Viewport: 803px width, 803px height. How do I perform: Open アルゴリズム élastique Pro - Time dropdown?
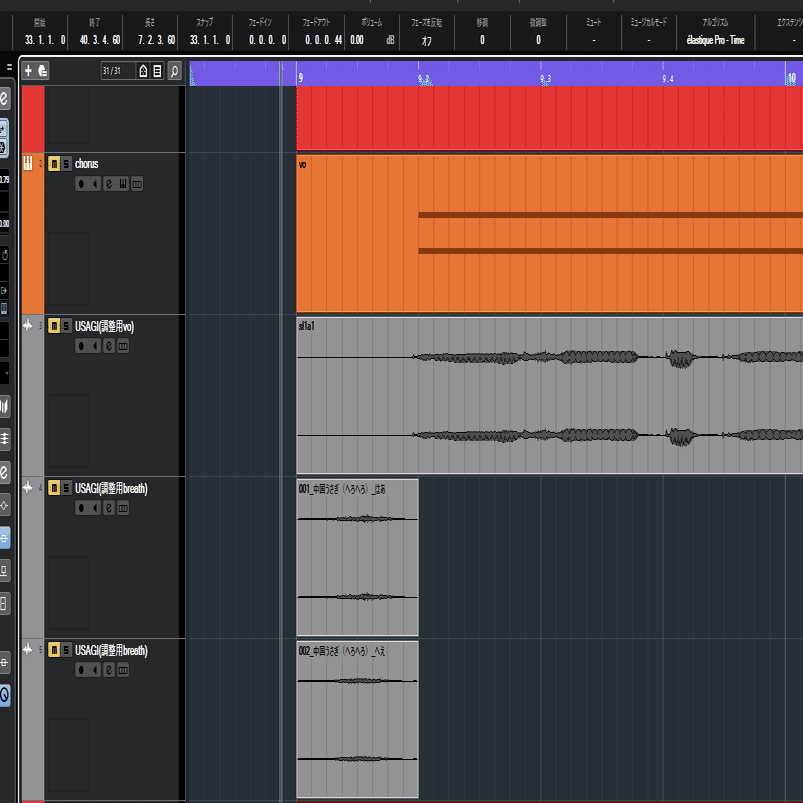coord(715,40)
